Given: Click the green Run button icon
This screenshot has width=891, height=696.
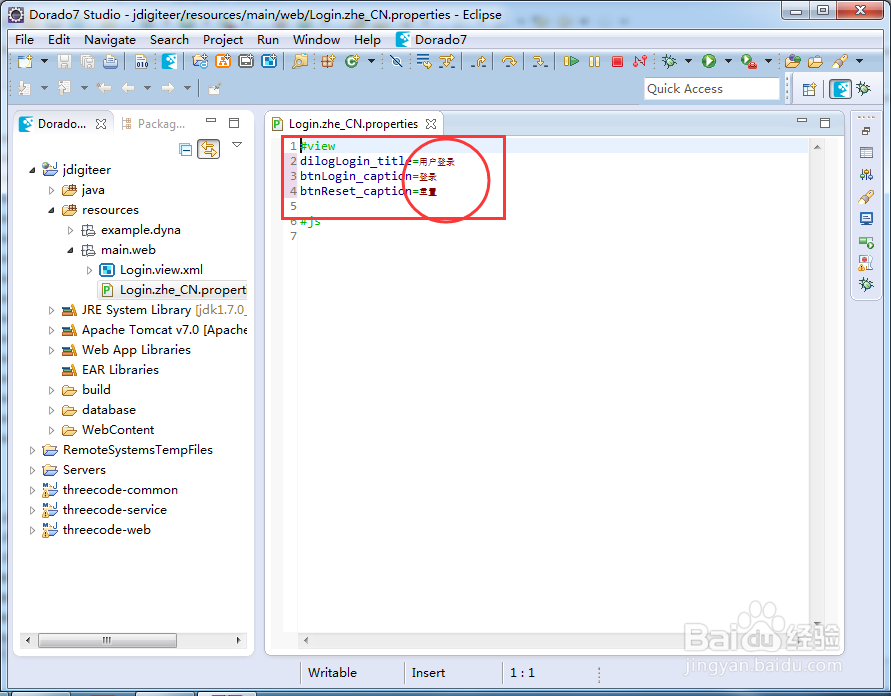Looking at the screenshot, I should point(709,61).
